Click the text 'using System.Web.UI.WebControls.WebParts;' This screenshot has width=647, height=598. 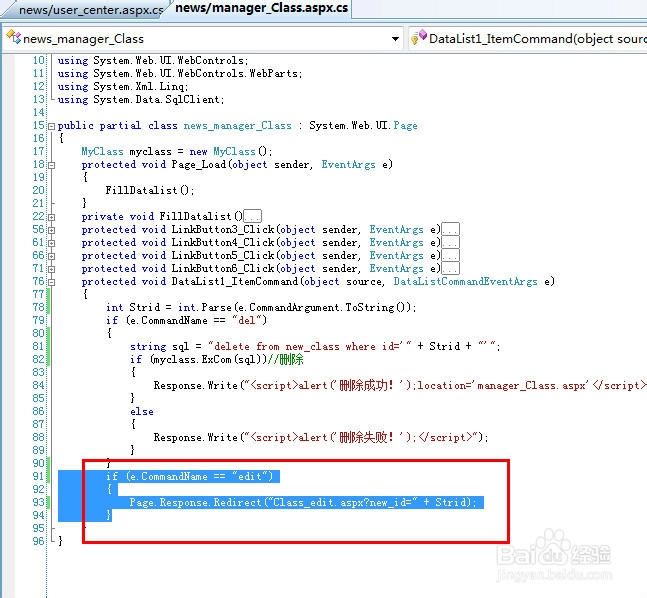tap(179, 73)
